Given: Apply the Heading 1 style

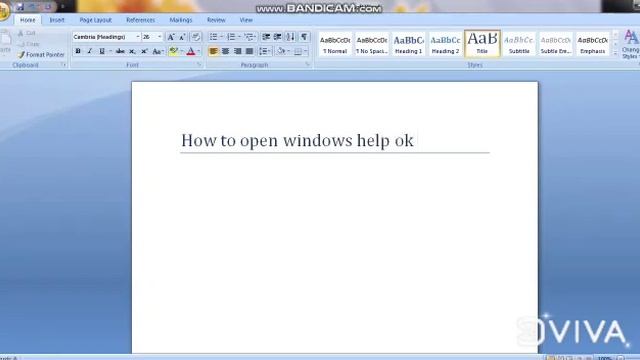Looking at the screenshot, I should (x=409, y=44).
